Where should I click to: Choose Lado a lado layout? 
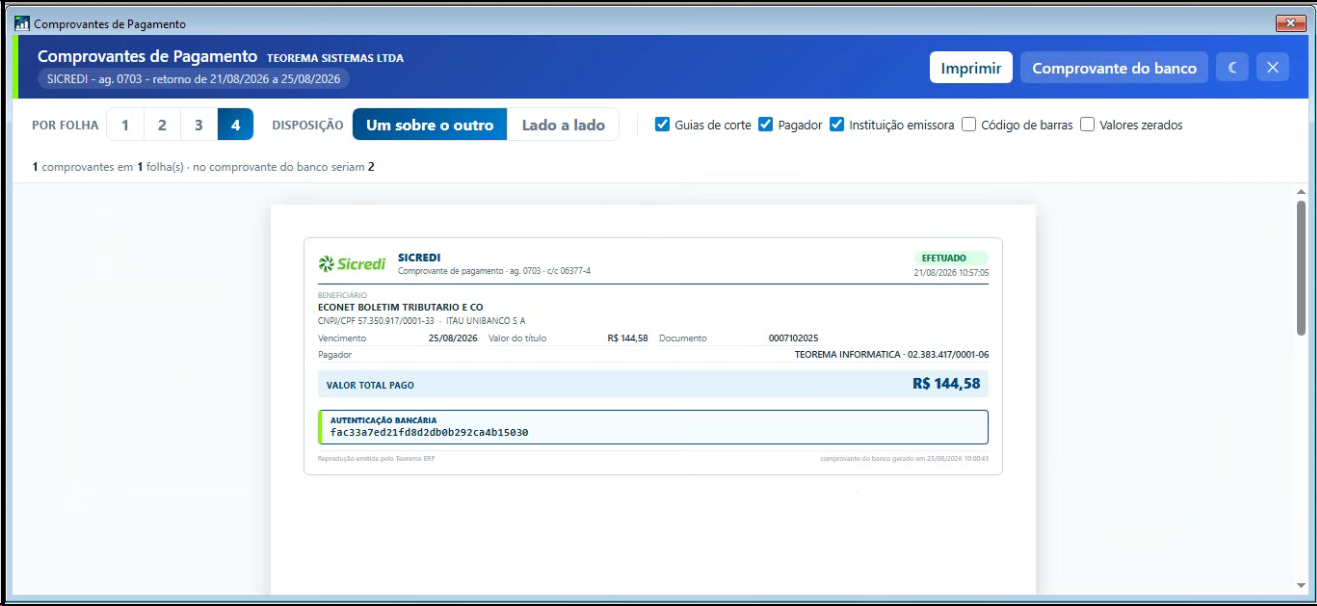coord(563,125)
